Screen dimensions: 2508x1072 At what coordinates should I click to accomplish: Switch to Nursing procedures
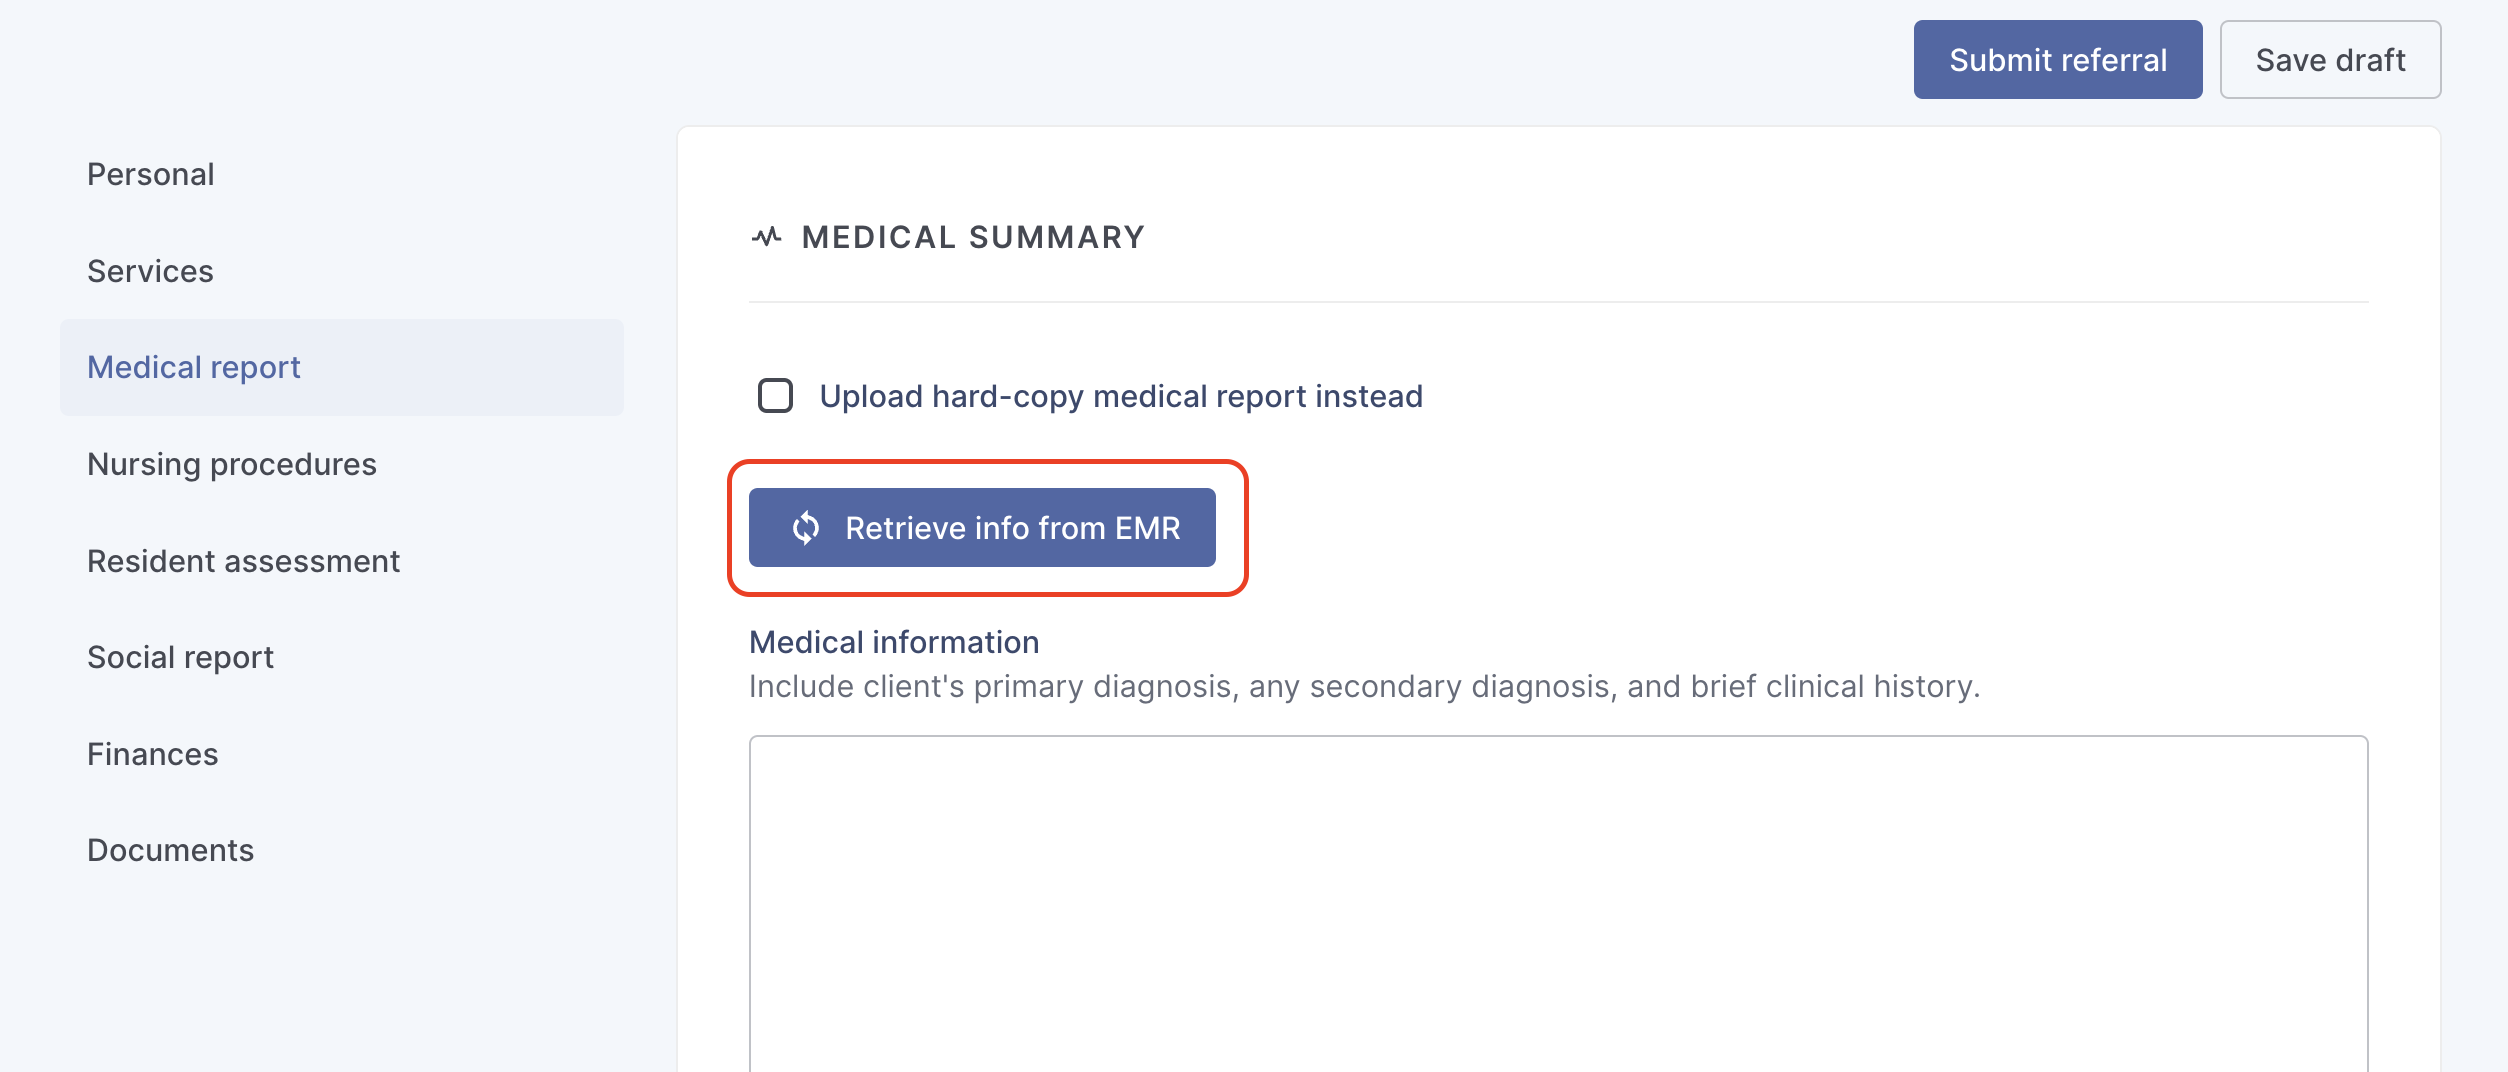click(x=232, y=464)
